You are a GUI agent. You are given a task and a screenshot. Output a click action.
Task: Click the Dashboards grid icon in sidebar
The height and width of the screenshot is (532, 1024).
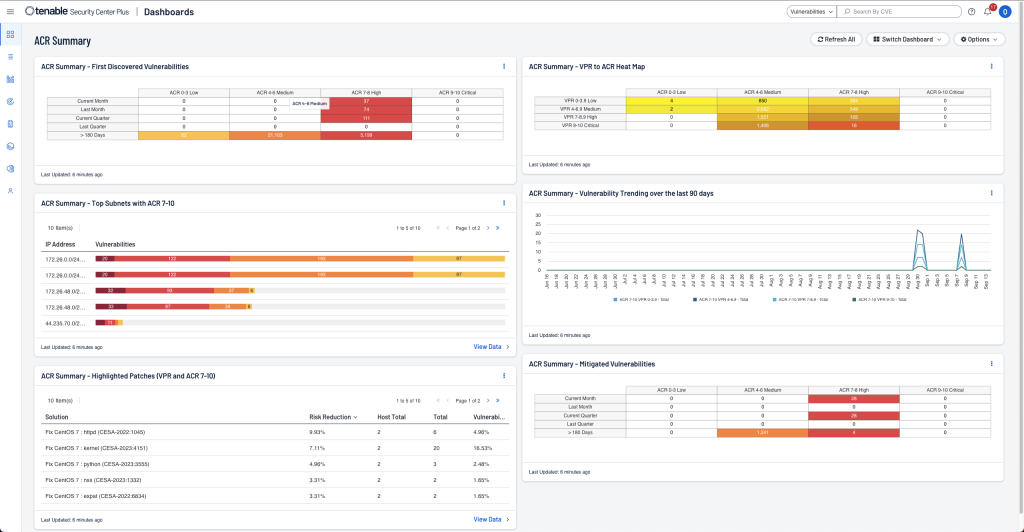point(10,34)
